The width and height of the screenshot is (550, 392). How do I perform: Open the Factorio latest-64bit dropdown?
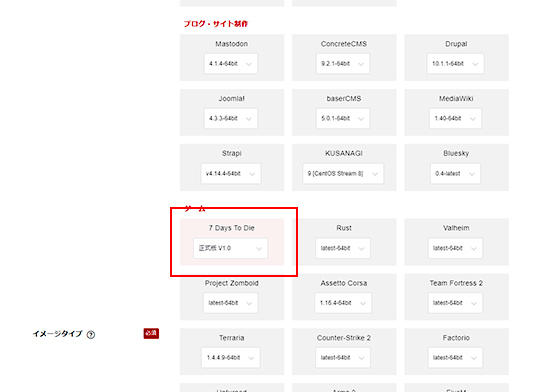coord(455,358)
